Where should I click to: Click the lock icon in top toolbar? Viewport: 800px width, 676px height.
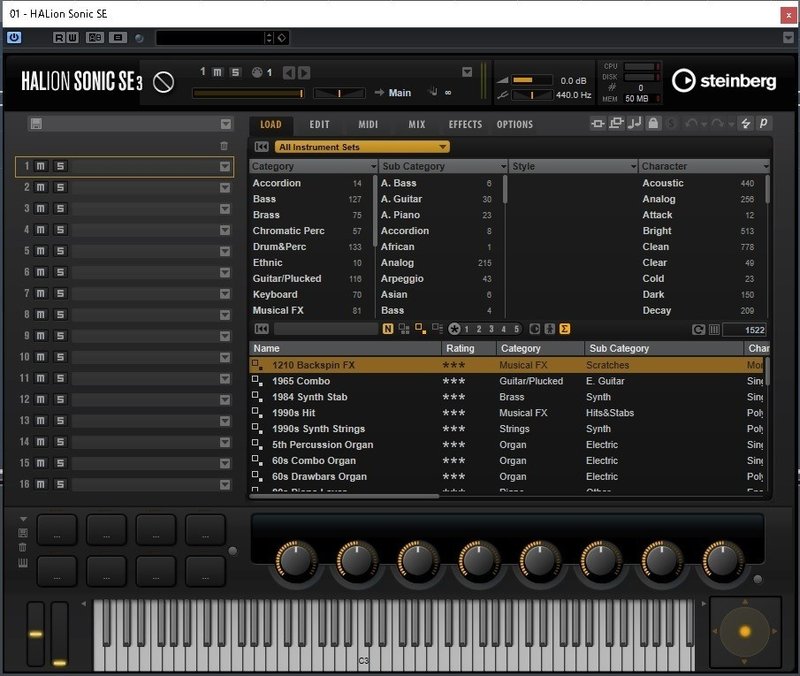coord(653,123)
